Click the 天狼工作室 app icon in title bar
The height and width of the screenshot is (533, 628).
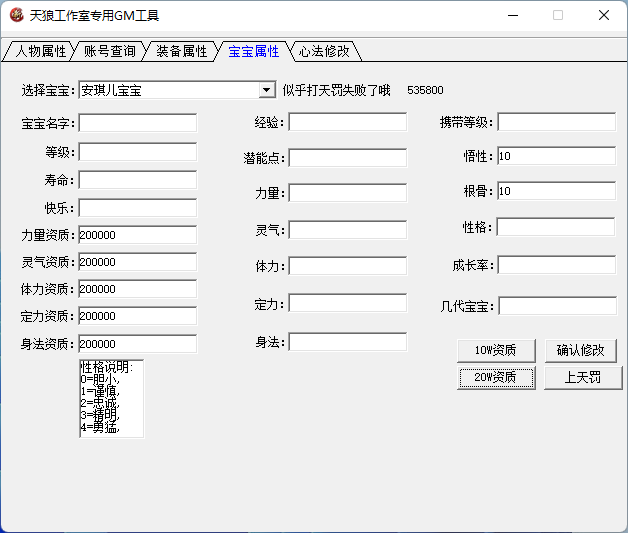pos(16,15)
